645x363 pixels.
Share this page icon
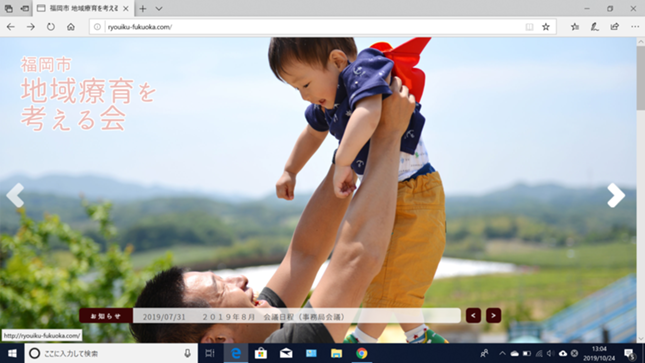tap(615, 27)
